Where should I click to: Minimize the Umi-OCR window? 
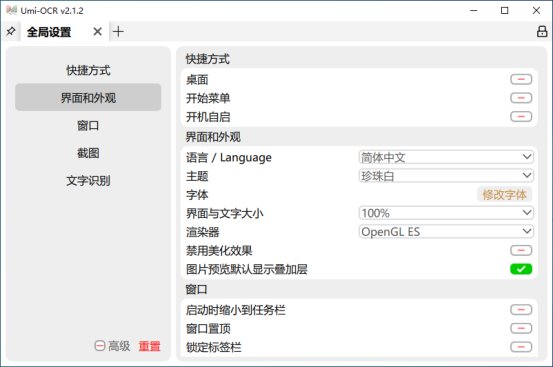pos(474,11)
